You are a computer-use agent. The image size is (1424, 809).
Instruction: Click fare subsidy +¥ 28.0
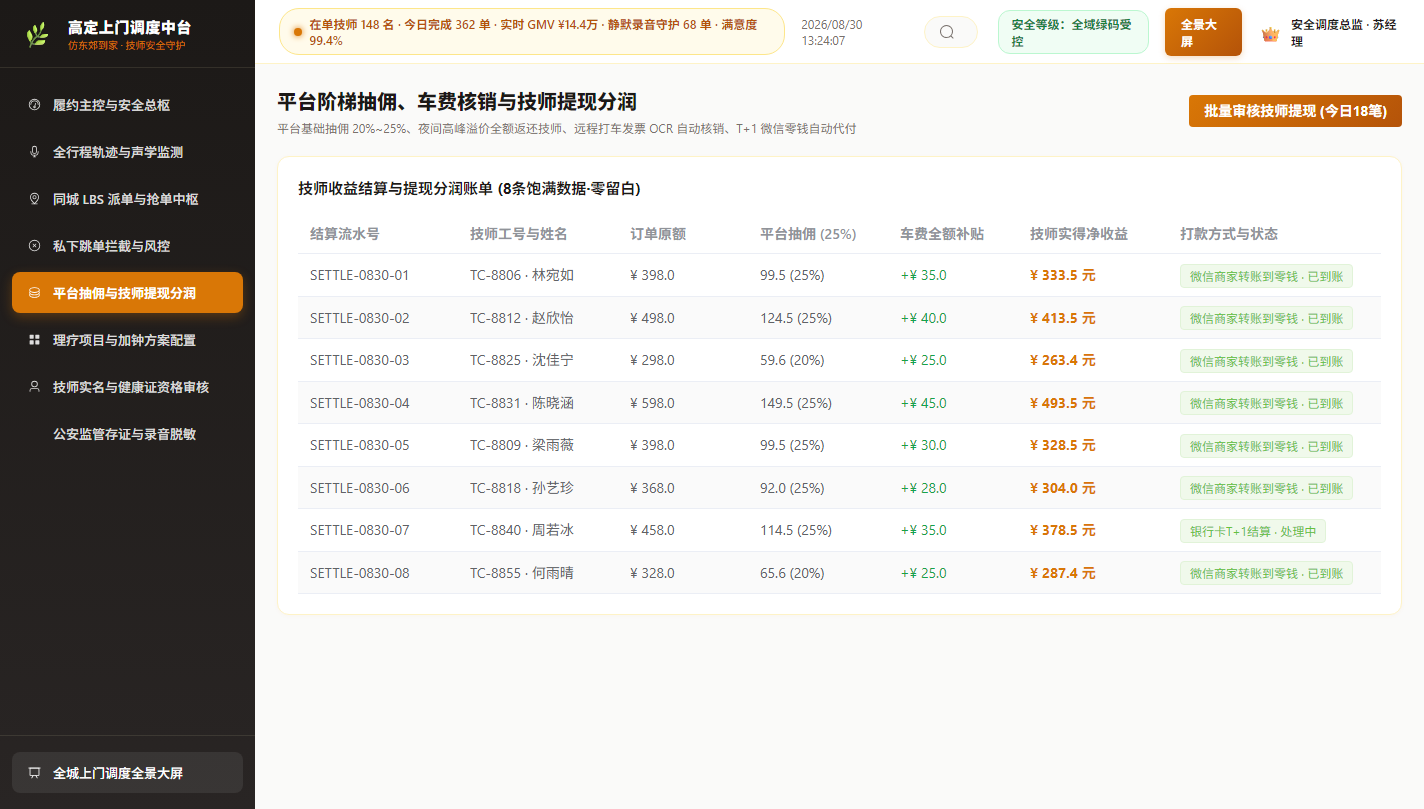[923, 488]
